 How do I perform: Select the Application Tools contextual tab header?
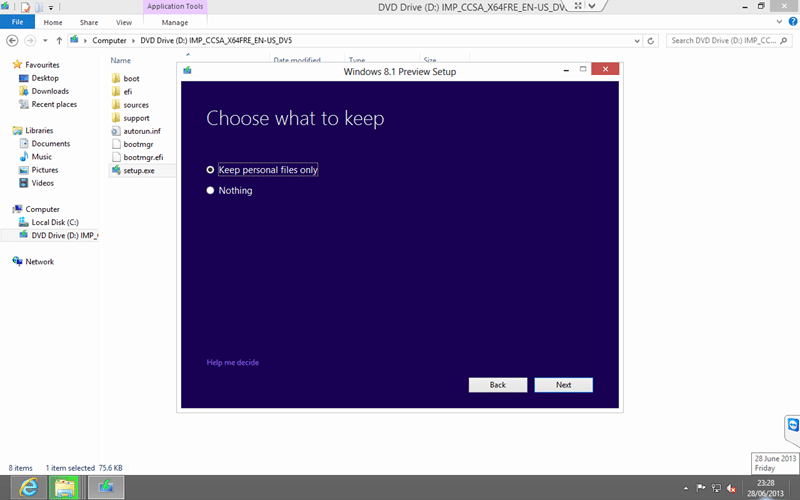[175, 6]
